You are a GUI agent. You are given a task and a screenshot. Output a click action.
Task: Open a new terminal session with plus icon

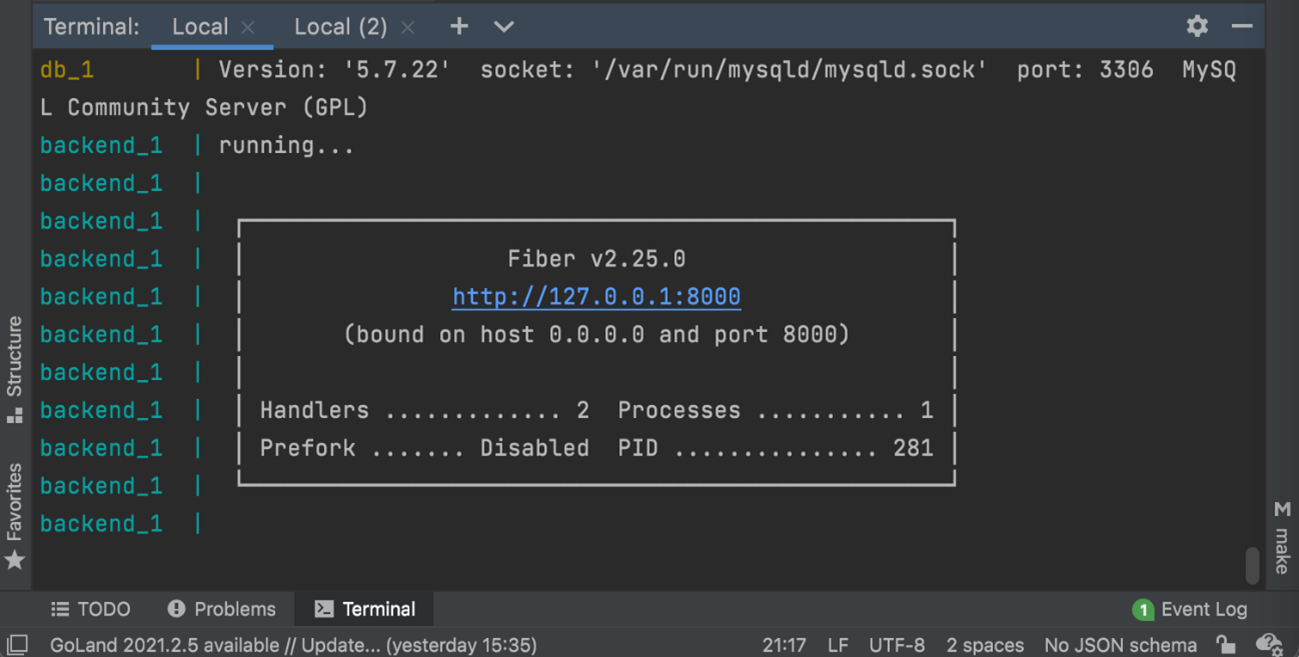[459, 27]
